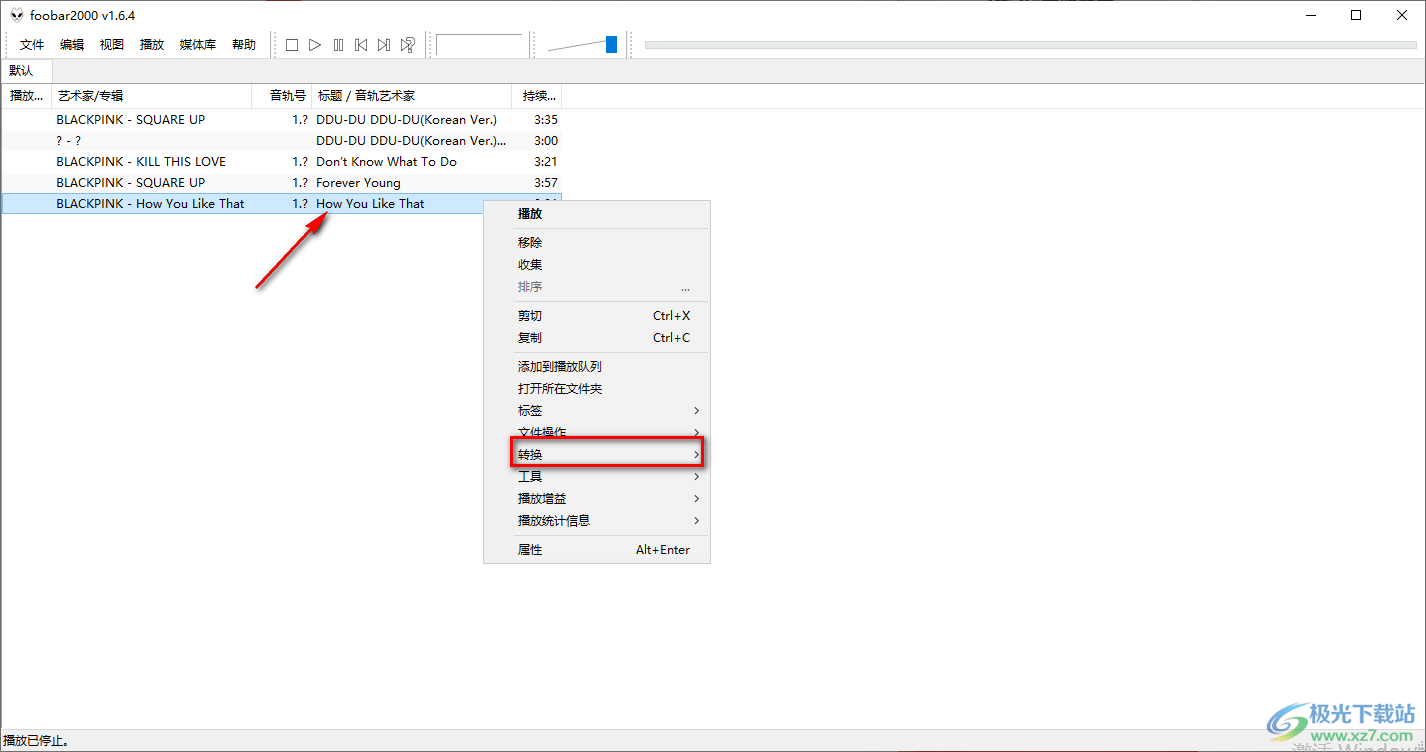Viewport: 1426px width, 752px height.
Task: Expand the 播放统计信息 submenu
Action: tap(597, 521)
